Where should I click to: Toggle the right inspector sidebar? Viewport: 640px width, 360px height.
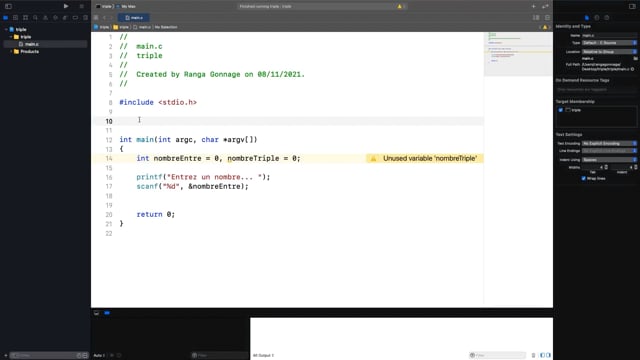(632, 6)
